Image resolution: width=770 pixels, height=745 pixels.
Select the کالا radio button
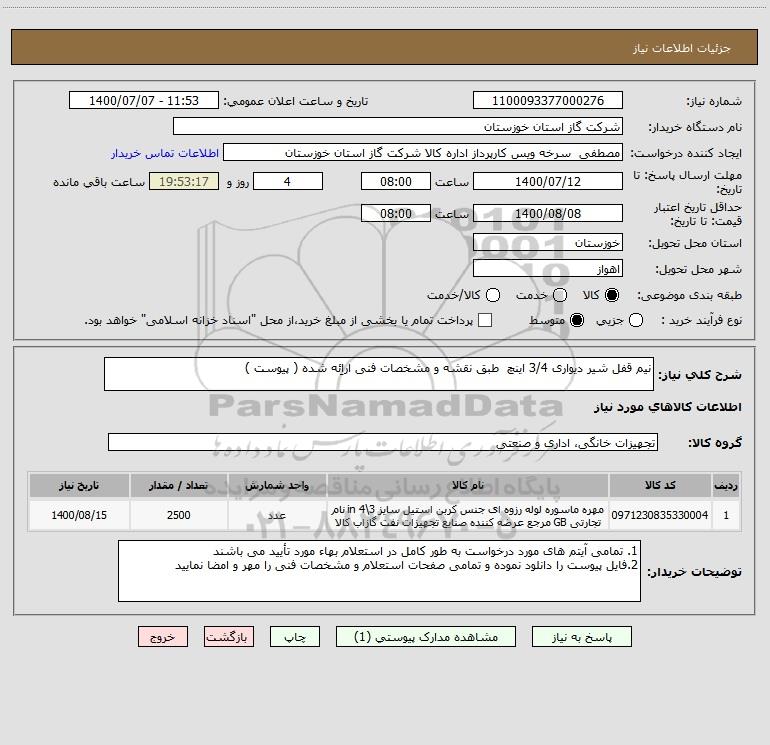coord(612,295)
